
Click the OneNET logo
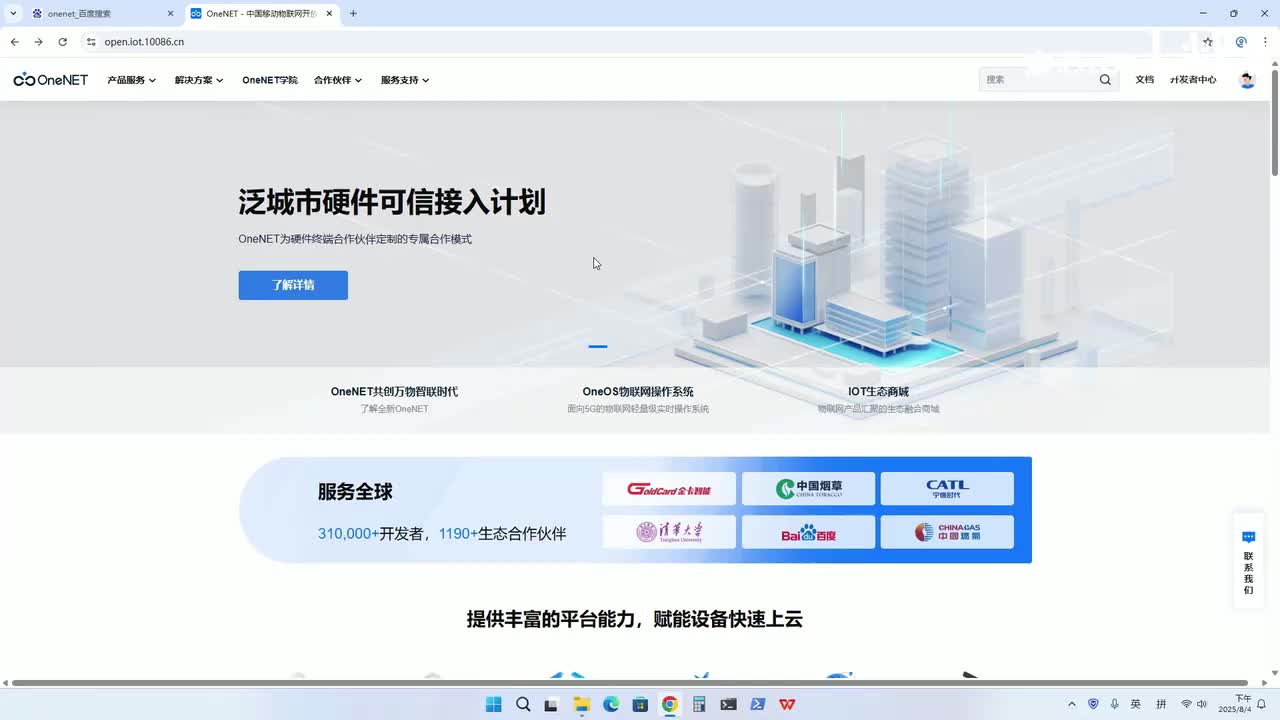pyautogui.click(x=51, y=80)
